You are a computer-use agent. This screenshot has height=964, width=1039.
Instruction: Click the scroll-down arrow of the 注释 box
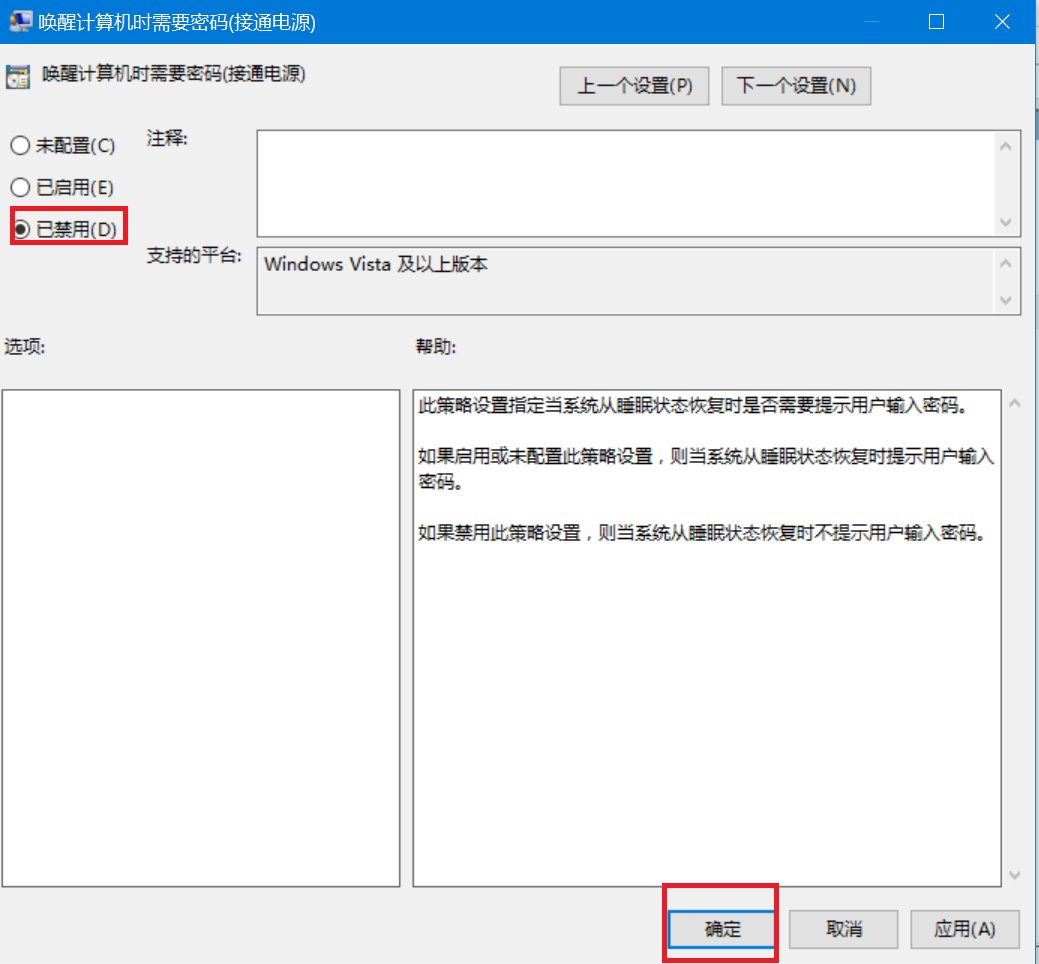click(x=1006, y=224)
